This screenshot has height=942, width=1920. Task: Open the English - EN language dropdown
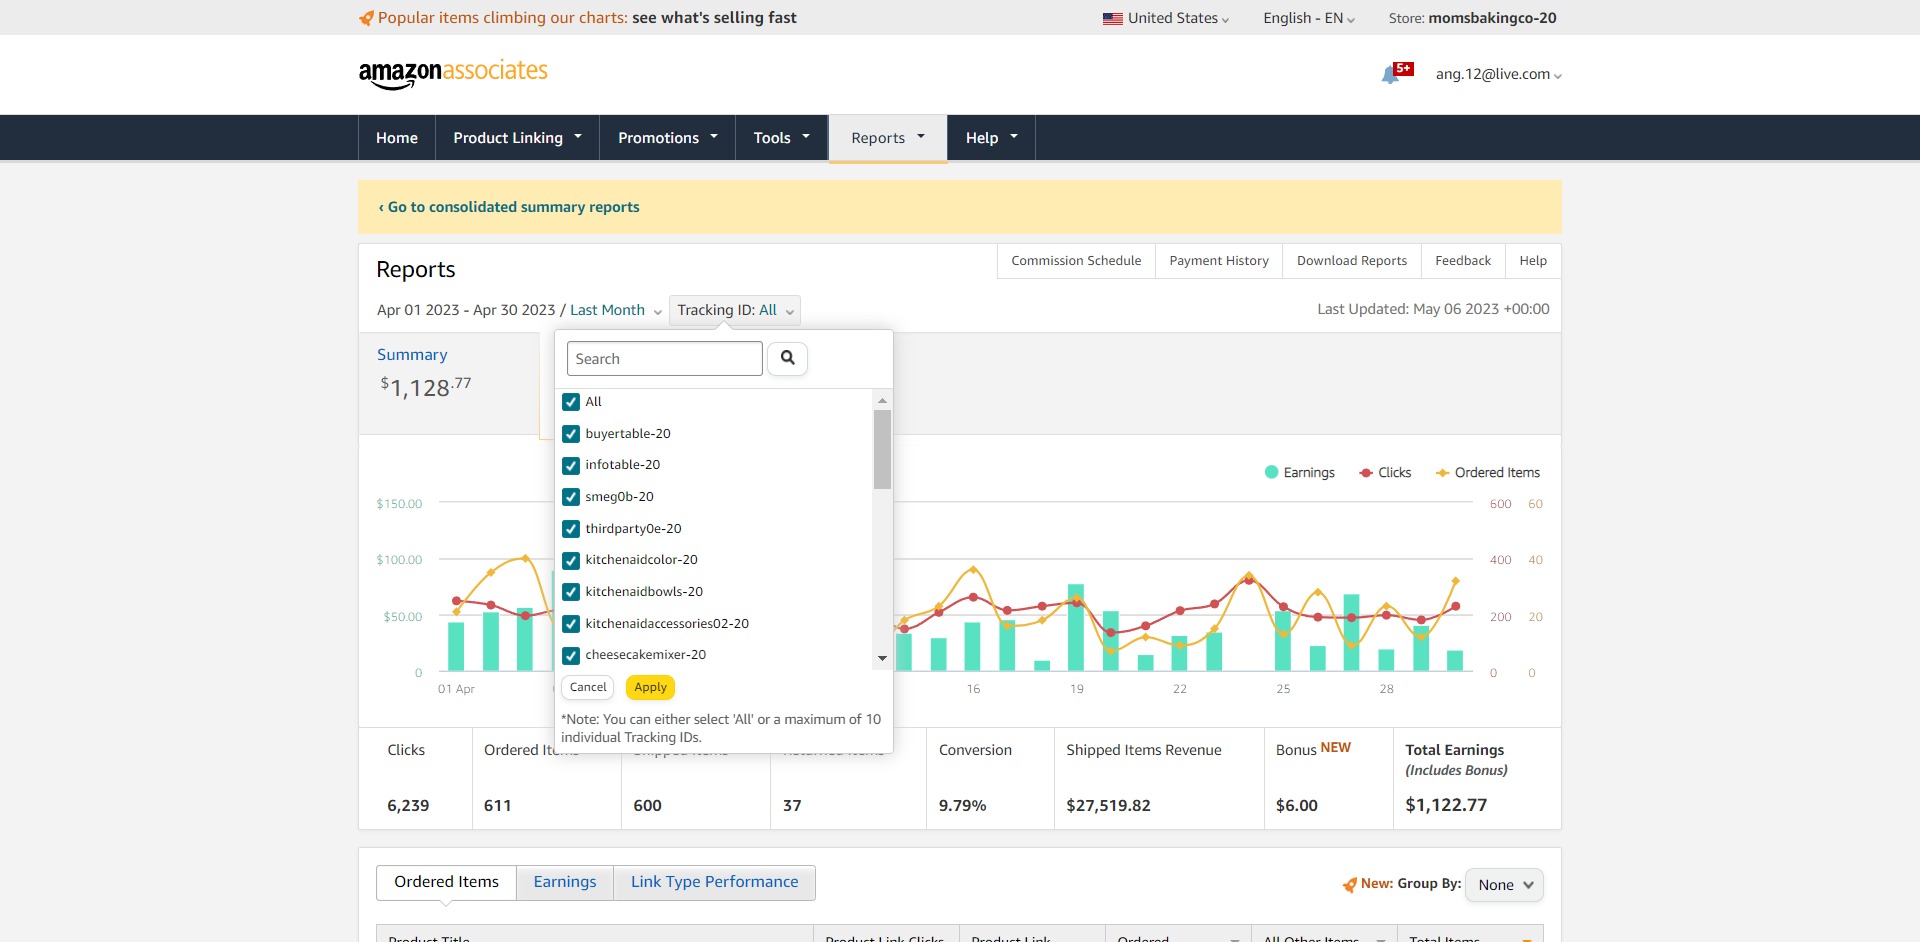coord(1309,18)
